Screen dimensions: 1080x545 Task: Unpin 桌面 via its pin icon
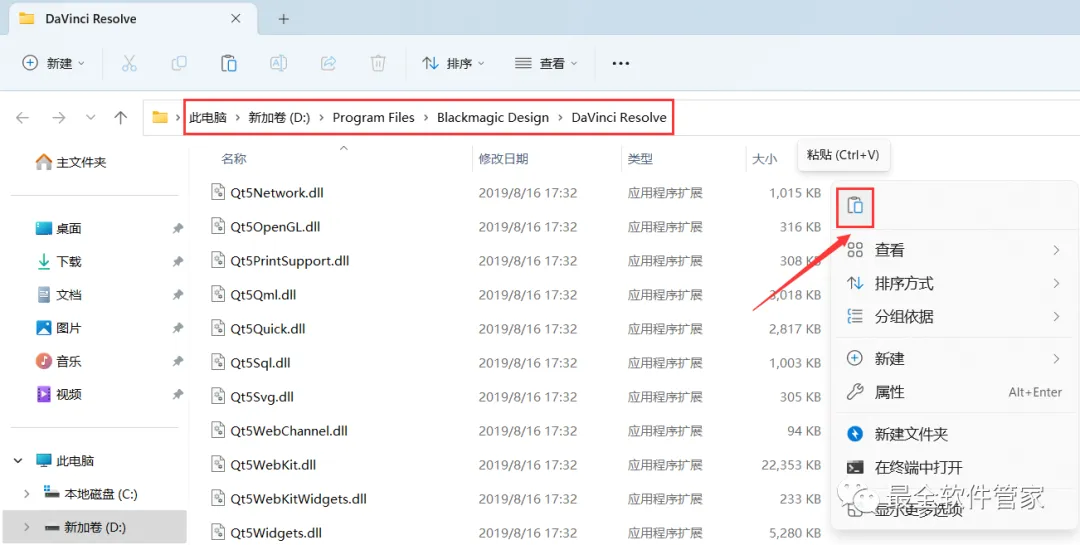click(178, 228)
